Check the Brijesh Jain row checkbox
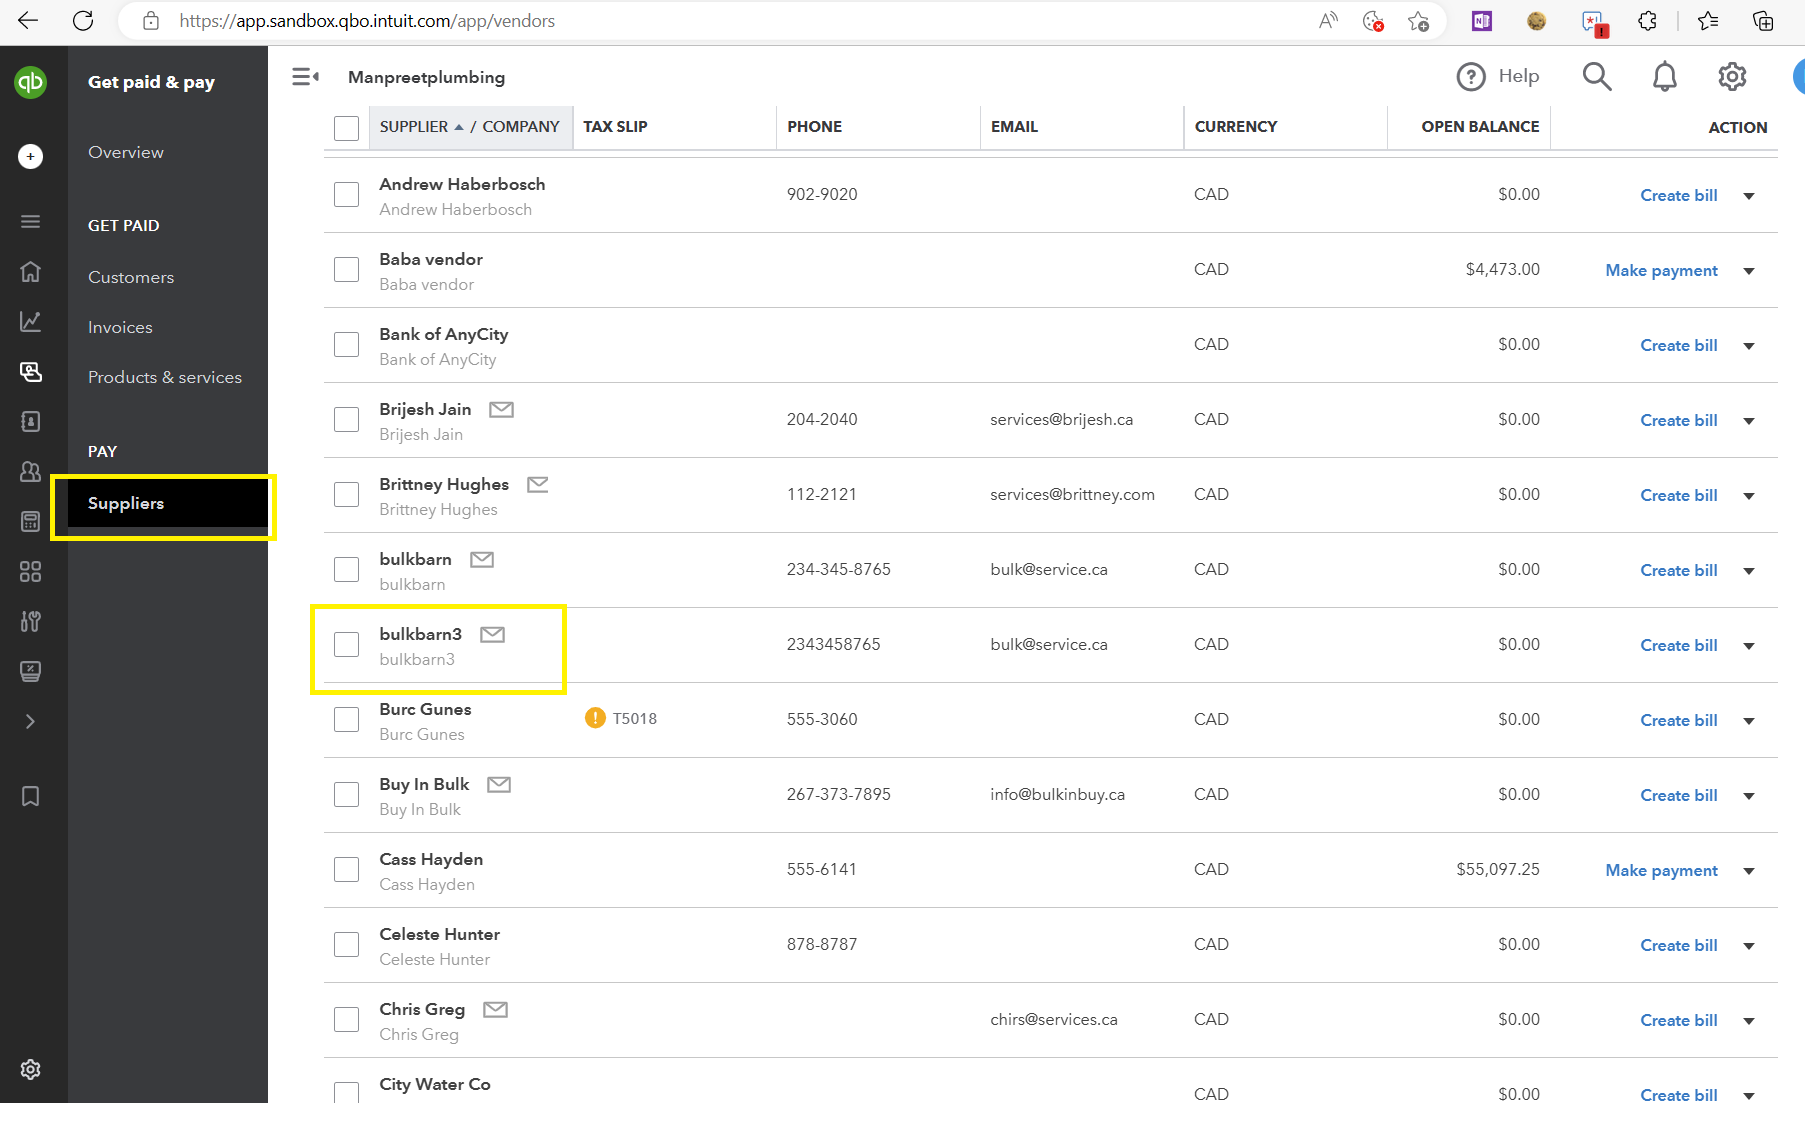The width and height of the screenshot is (1805, 1125). click(346, 419)
